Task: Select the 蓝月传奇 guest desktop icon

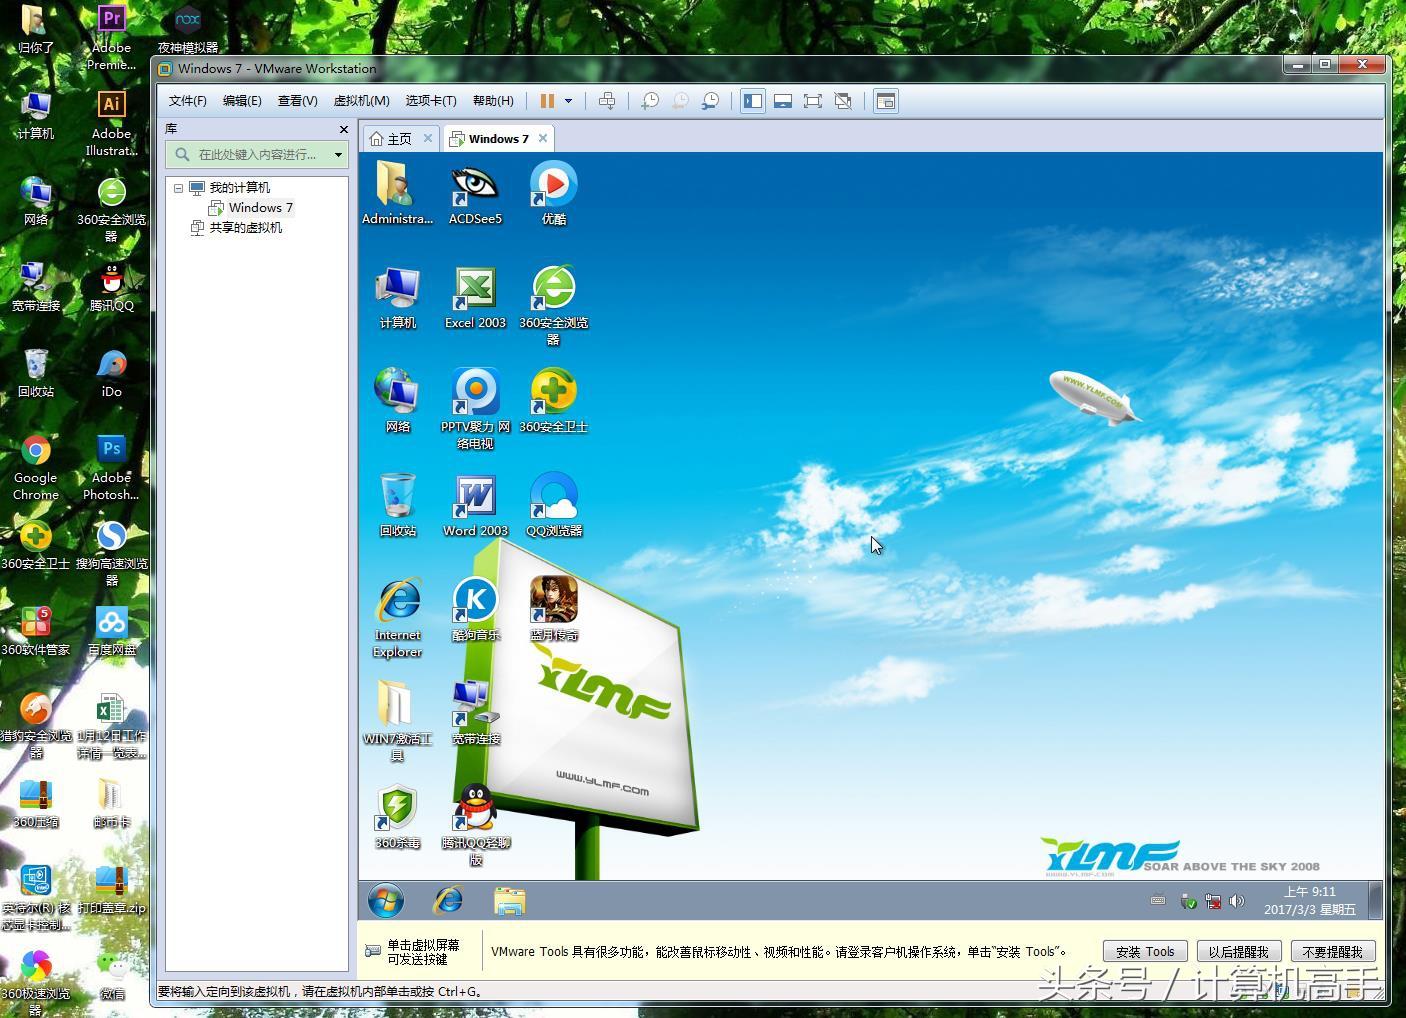Action: (x=553, y=610)
